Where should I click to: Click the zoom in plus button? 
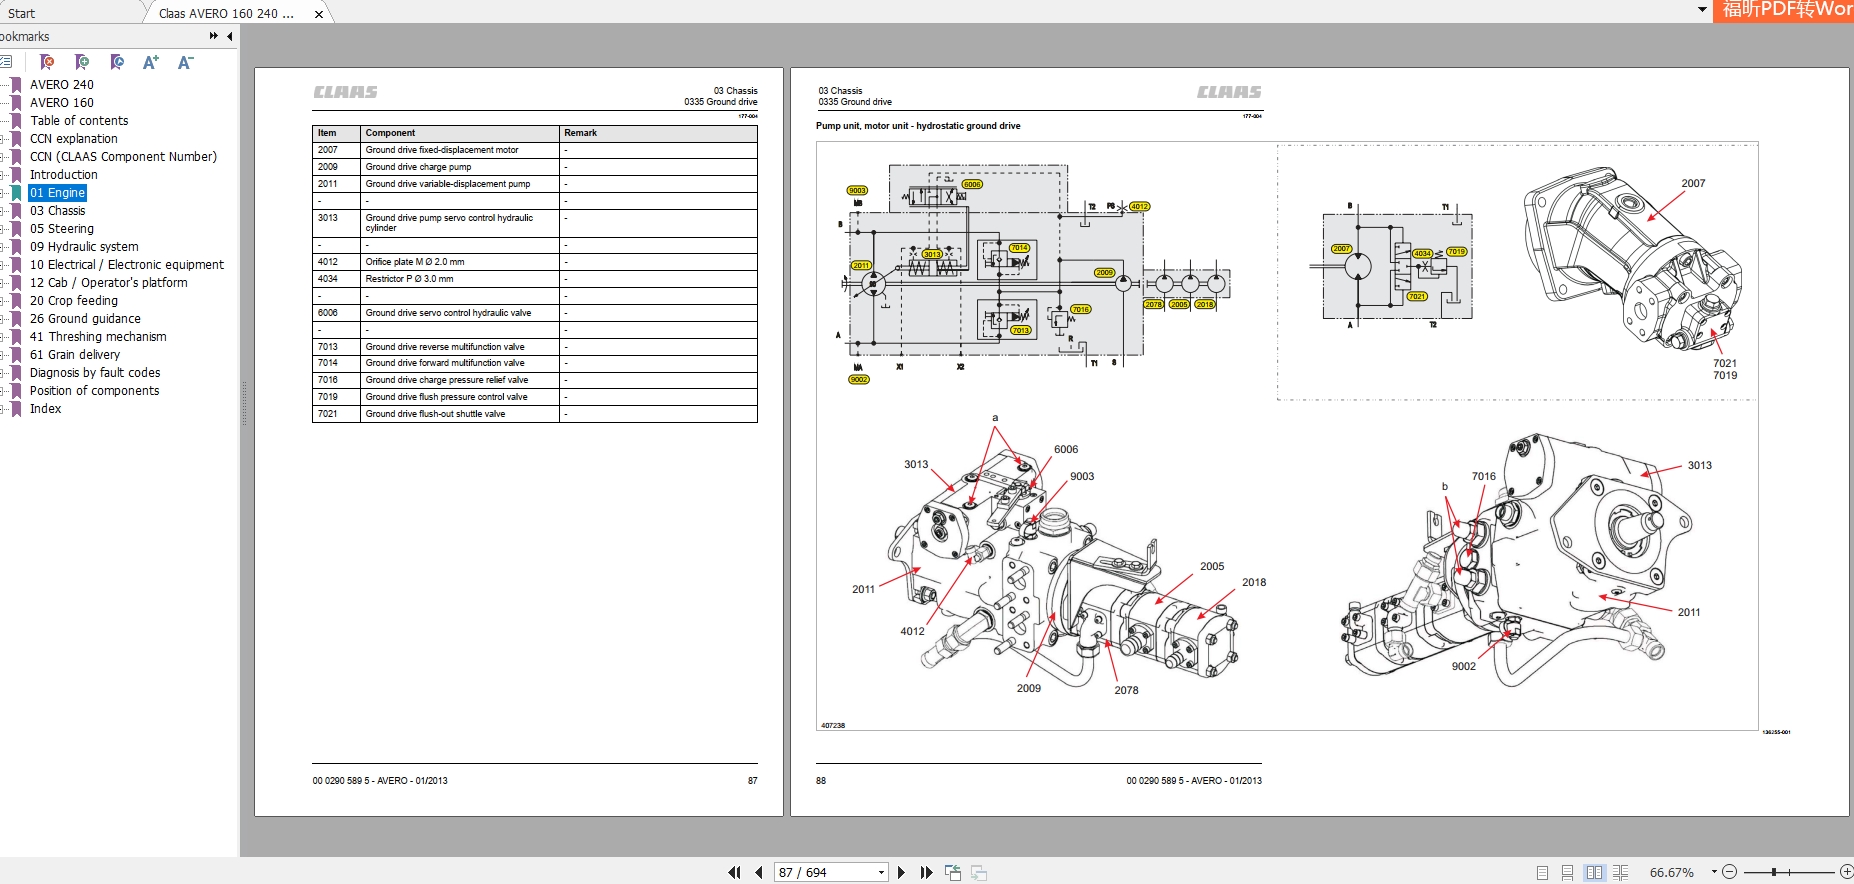point(1846,872)
